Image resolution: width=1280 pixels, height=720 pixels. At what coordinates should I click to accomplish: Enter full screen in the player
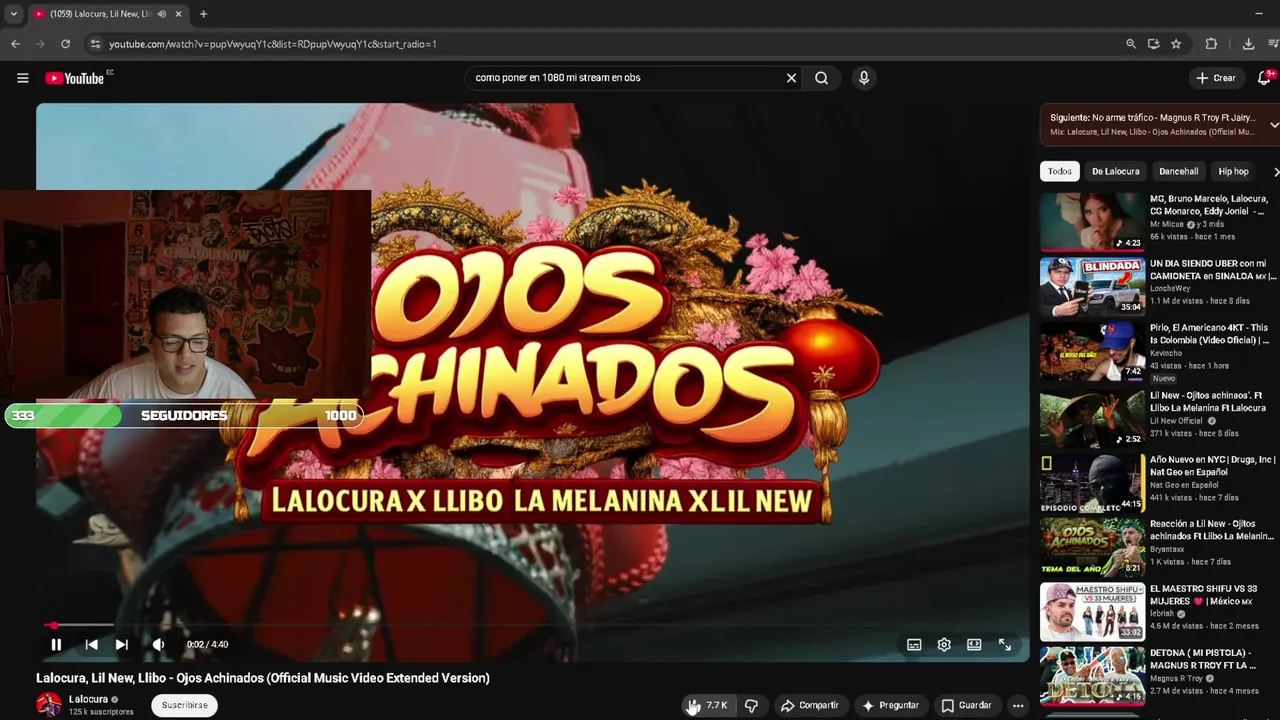(1005, 645)
